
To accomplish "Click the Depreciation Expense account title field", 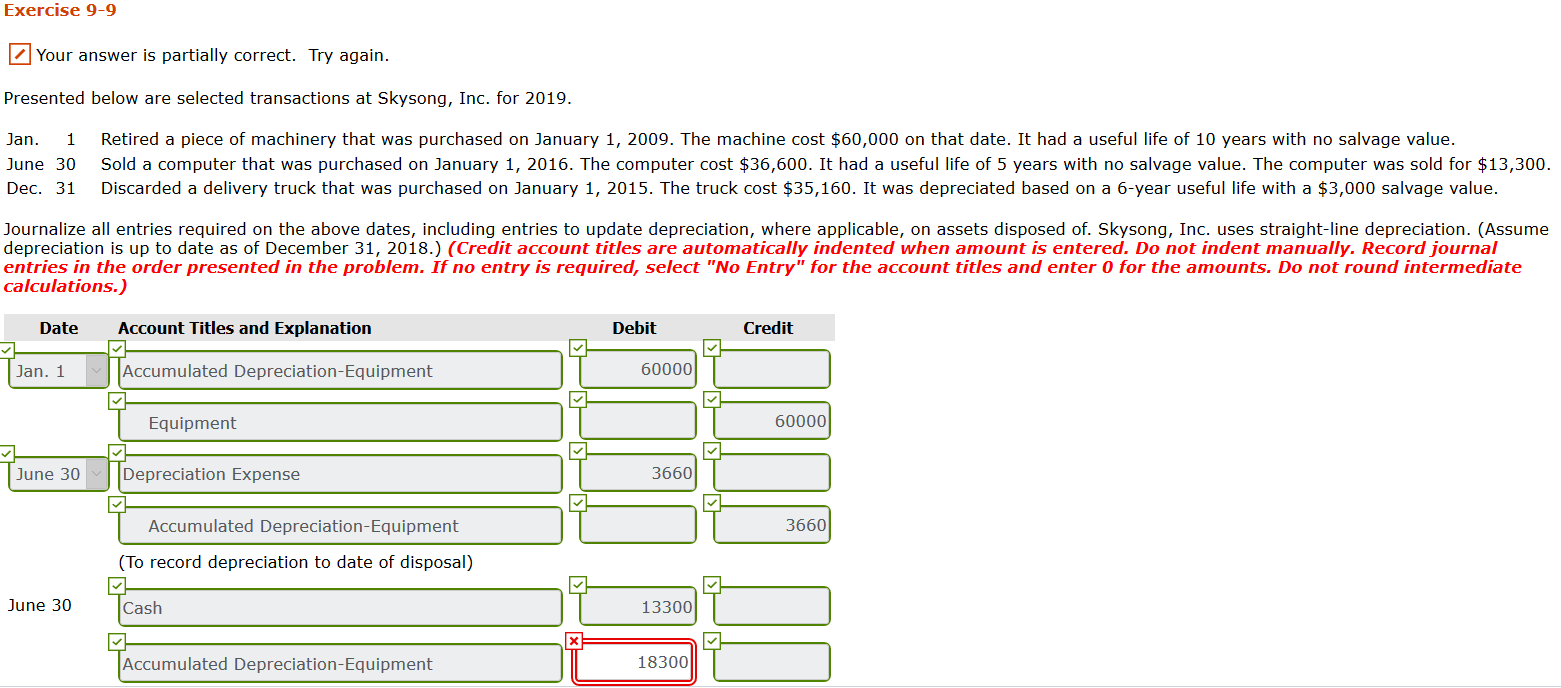I will 341,474.
